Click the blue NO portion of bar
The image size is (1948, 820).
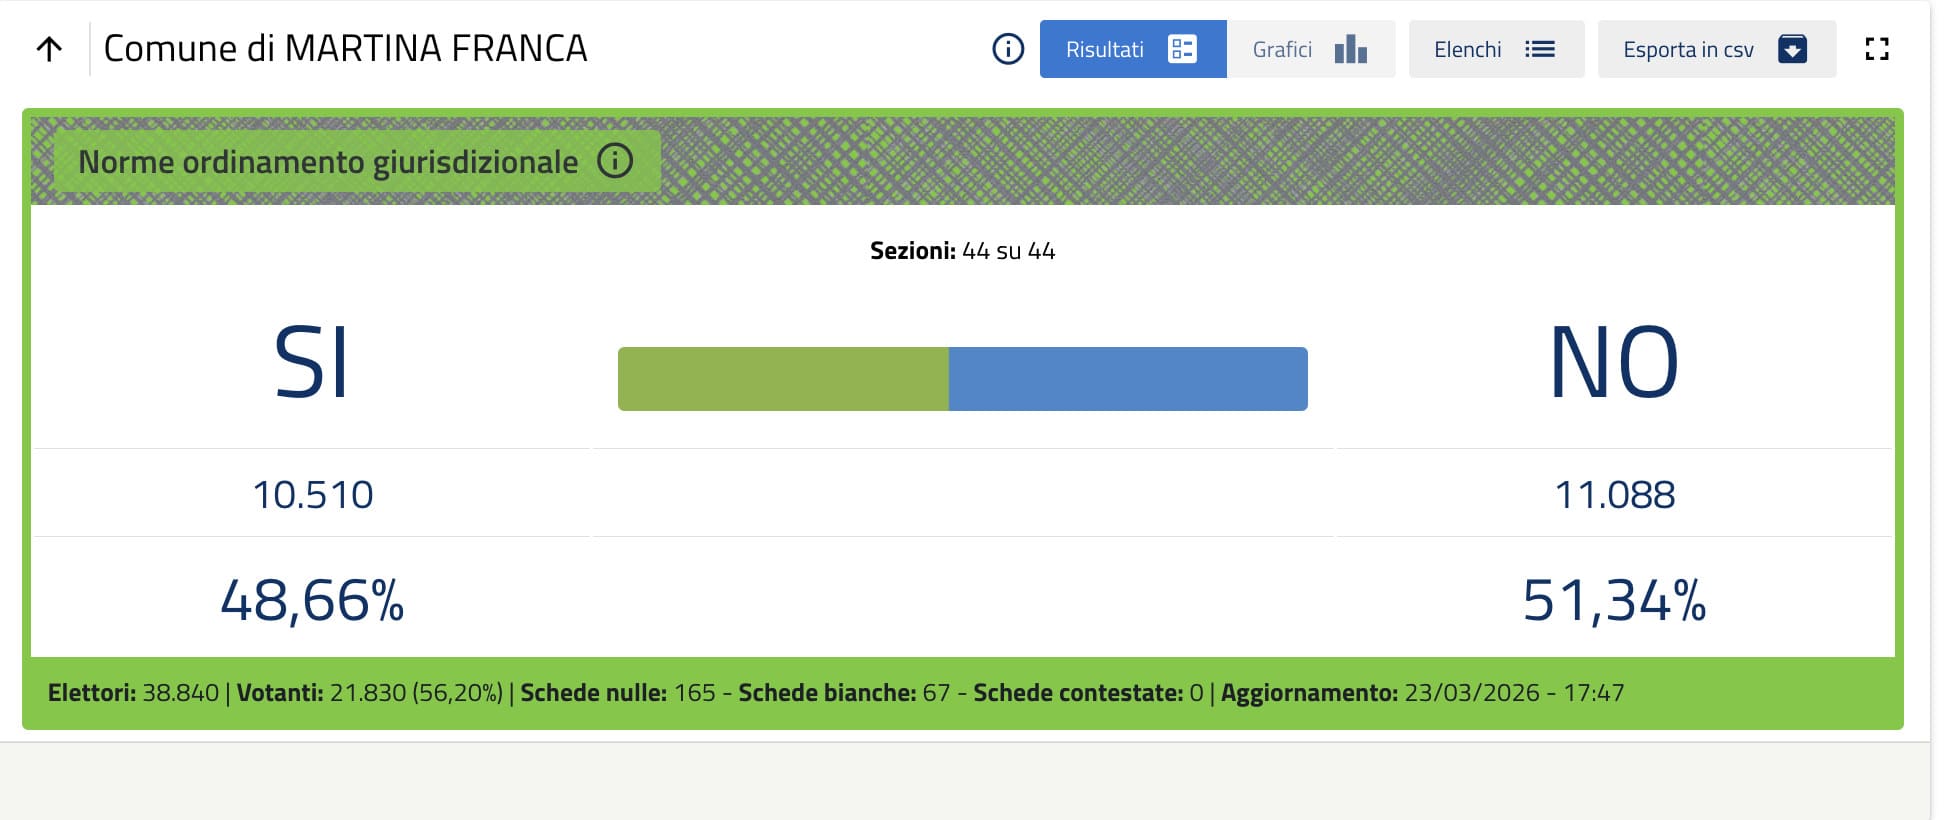pyautogui.click(x=1128, y=379)
